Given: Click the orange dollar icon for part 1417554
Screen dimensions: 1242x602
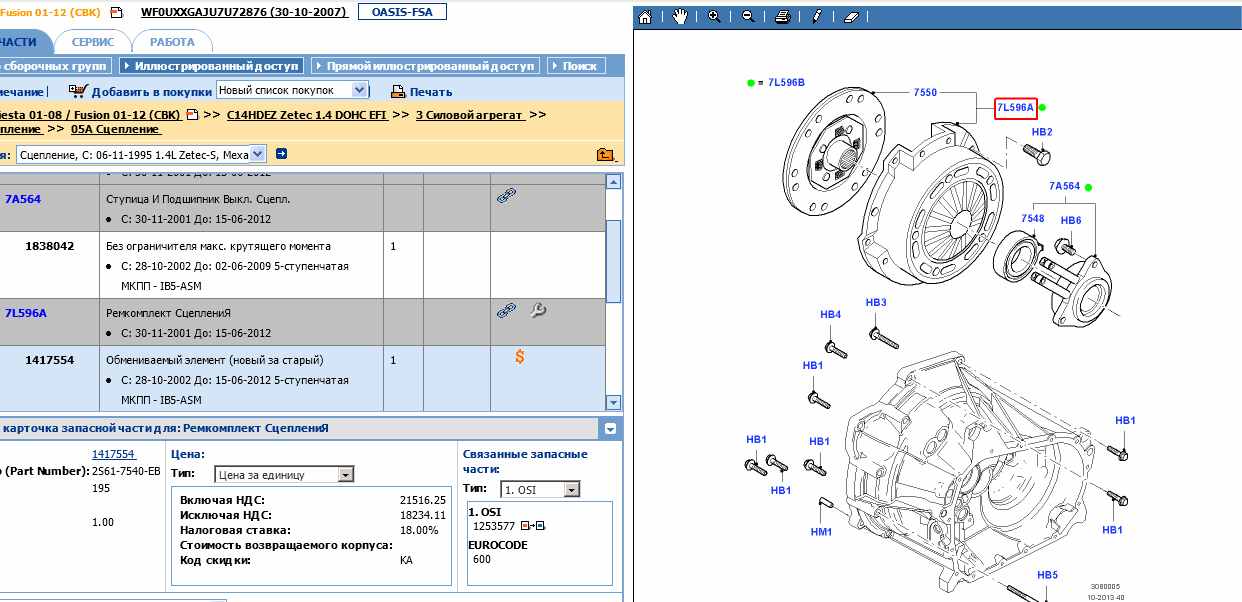Looking at the screenshot, I should (x=520, y=357).
